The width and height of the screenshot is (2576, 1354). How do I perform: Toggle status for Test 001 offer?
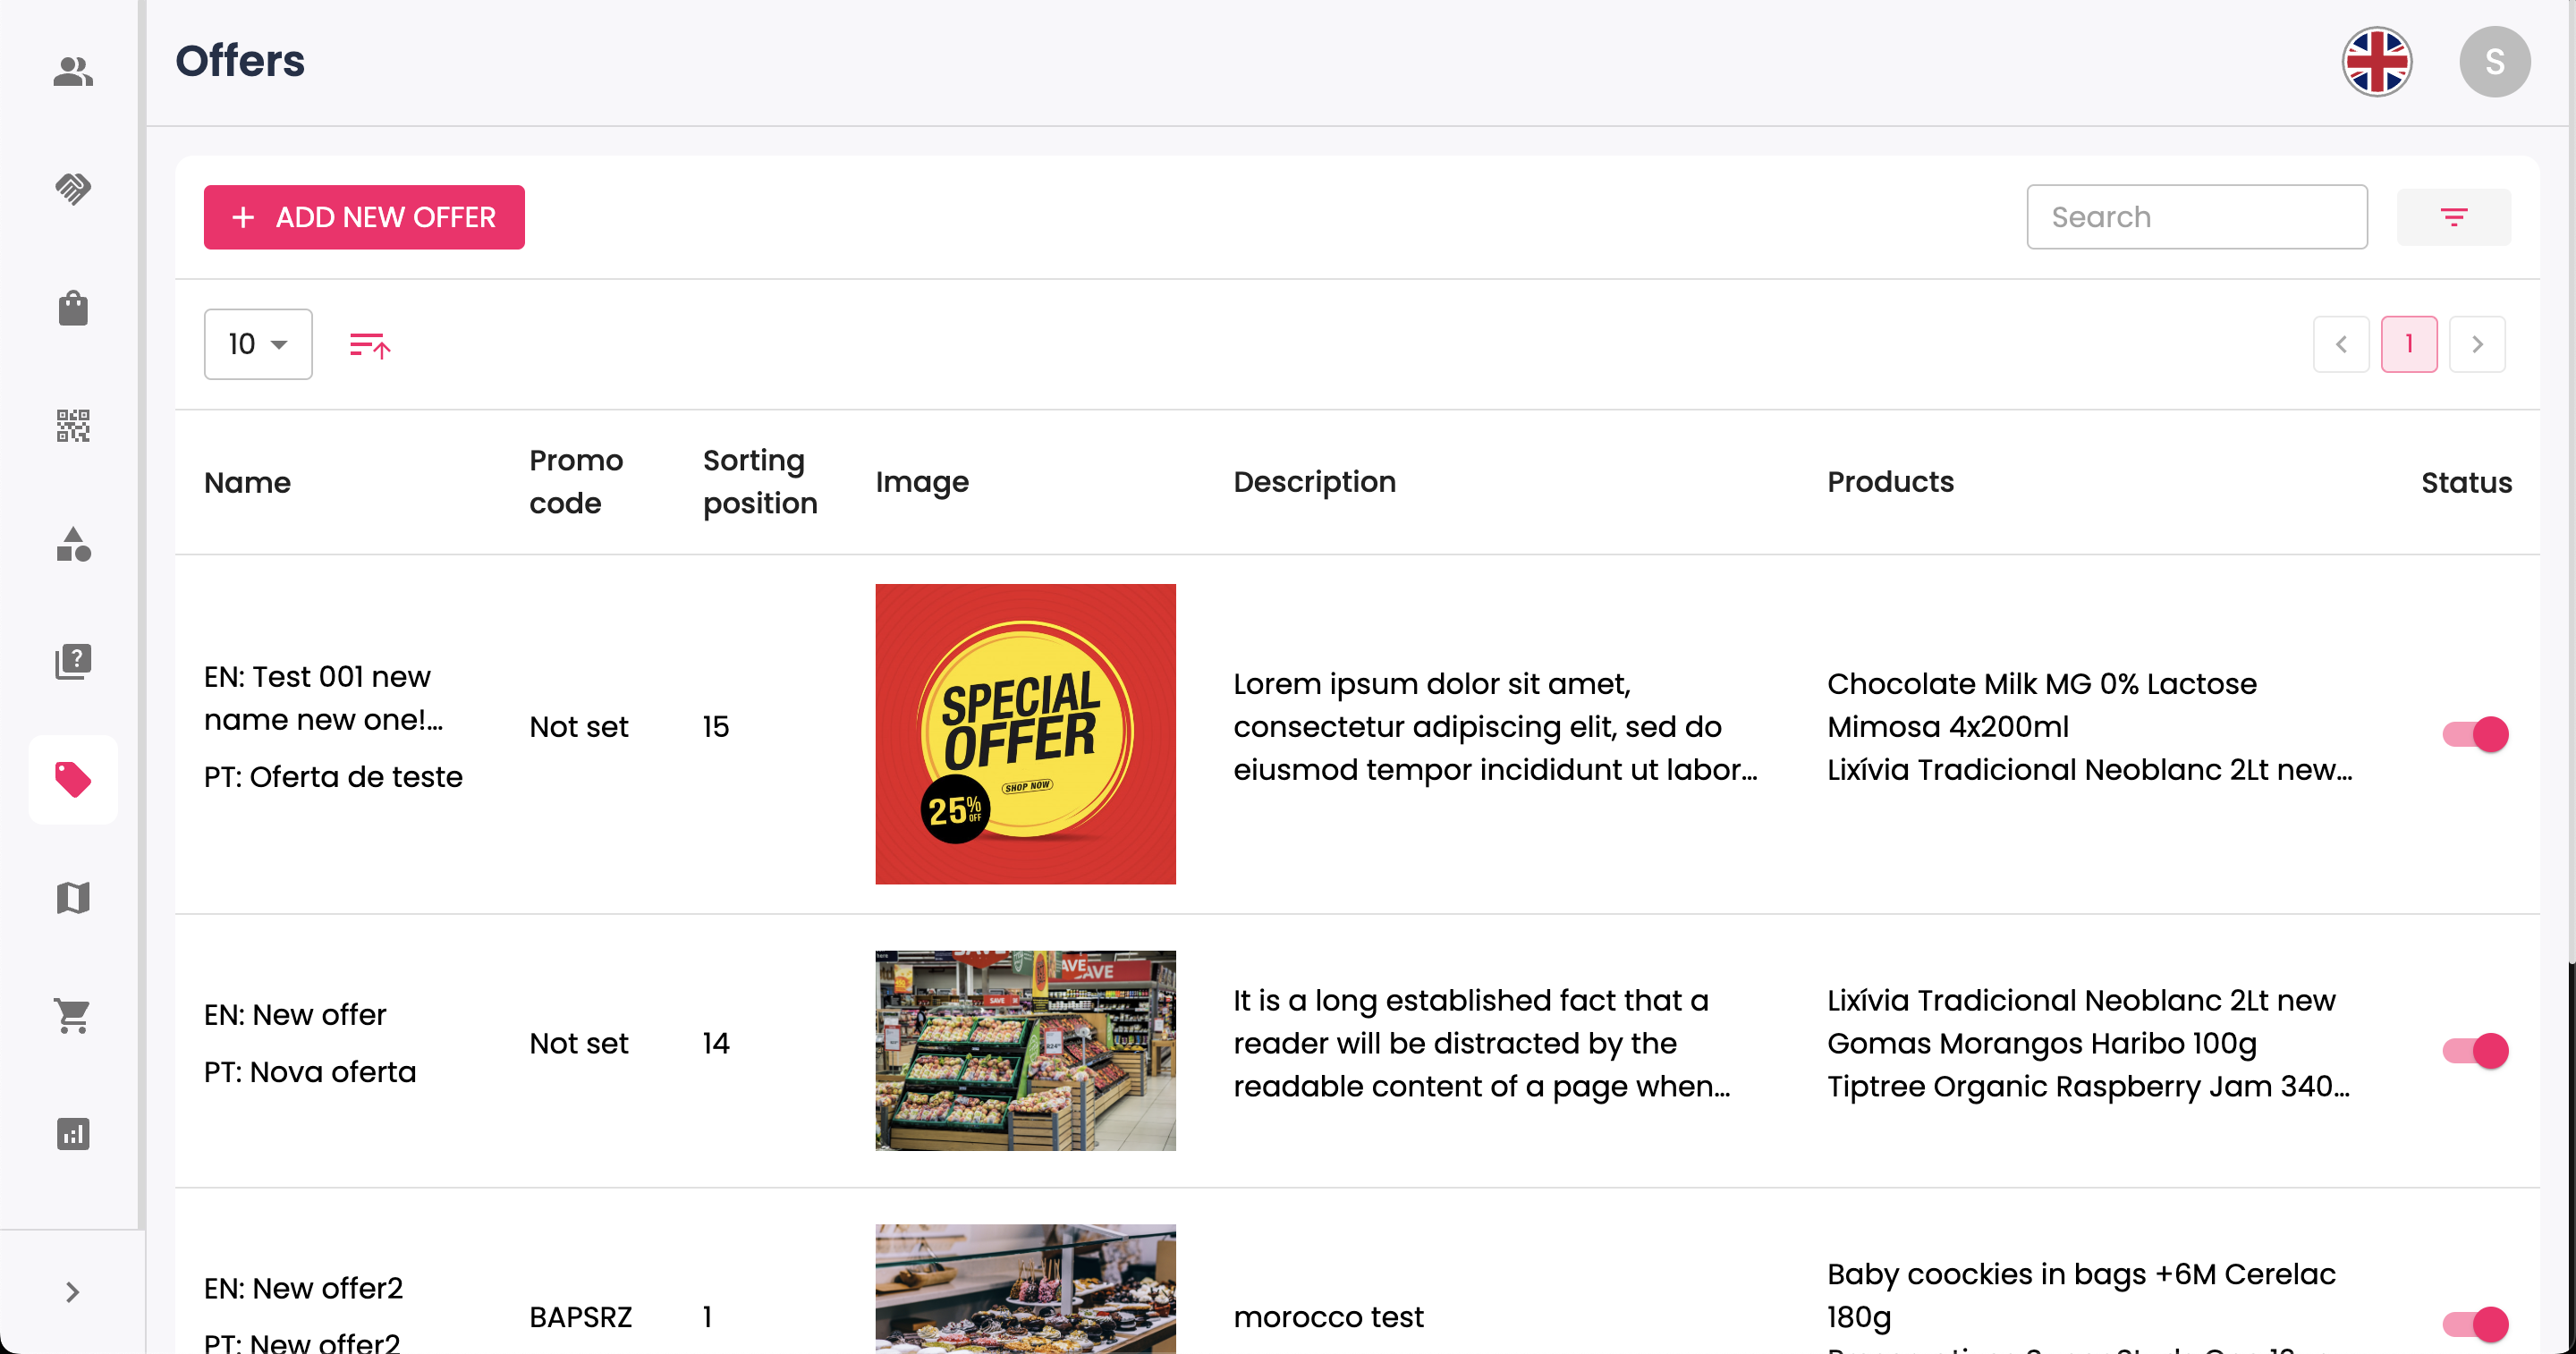[2475, 734]
